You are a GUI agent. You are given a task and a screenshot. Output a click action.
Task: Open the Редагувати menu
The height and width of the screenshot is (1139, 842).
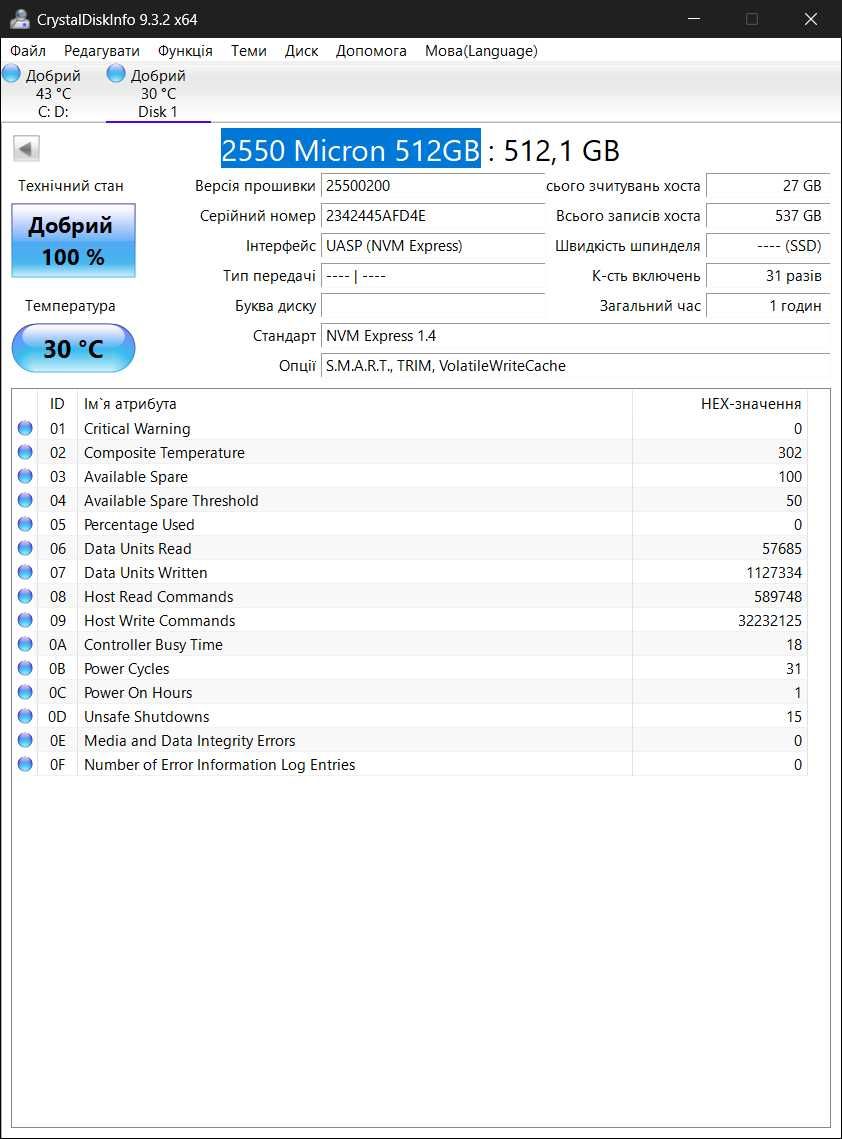click(102, 51)
